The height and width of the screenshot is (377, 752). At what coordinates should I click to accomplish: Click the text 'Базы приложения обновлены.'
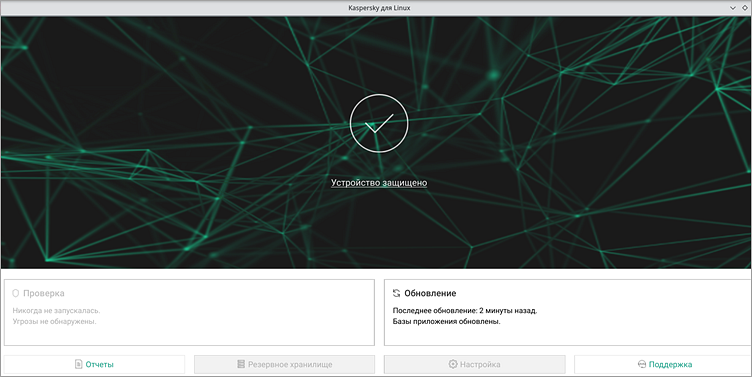(446, 322)
